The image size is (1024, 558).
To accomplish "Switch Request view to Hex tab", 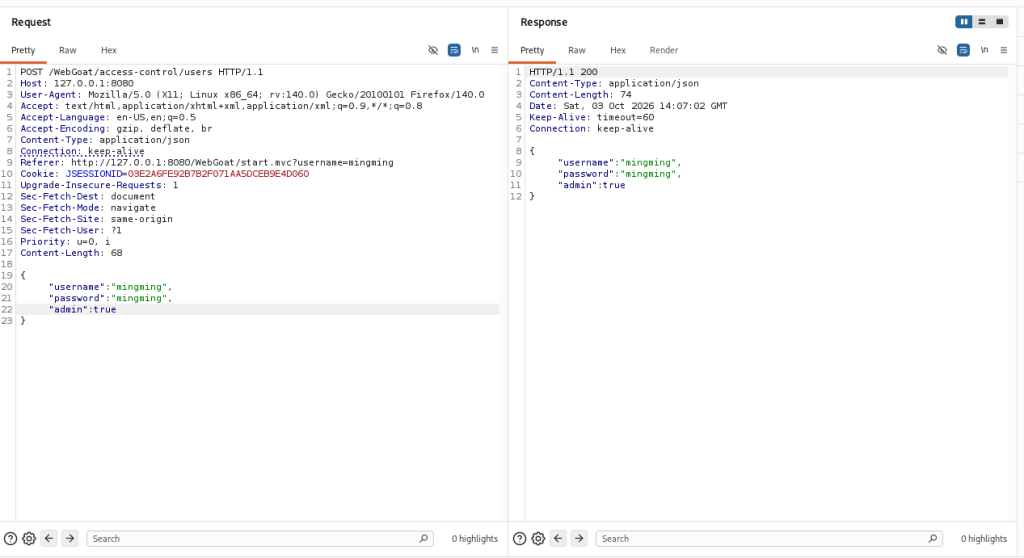I will tap(108, 50).
